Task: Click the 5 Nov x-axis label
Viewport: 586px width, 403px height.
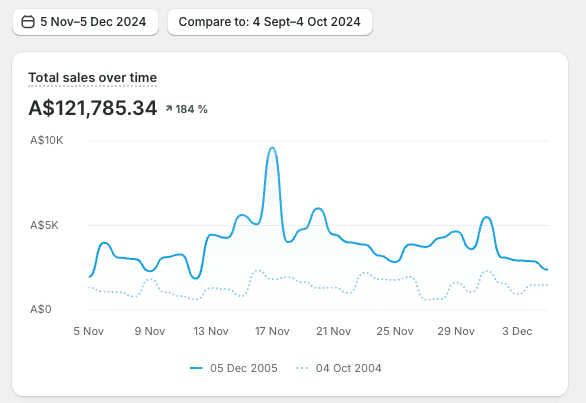Action: [89, 331]
